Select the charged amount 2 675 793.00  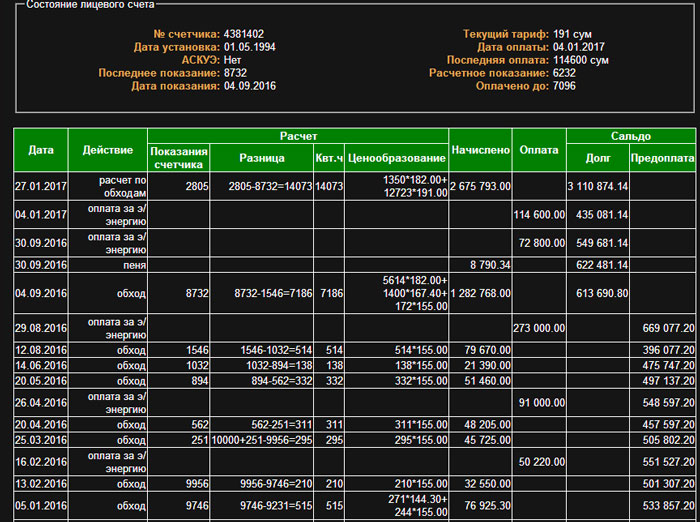click(x=481, y=186)
